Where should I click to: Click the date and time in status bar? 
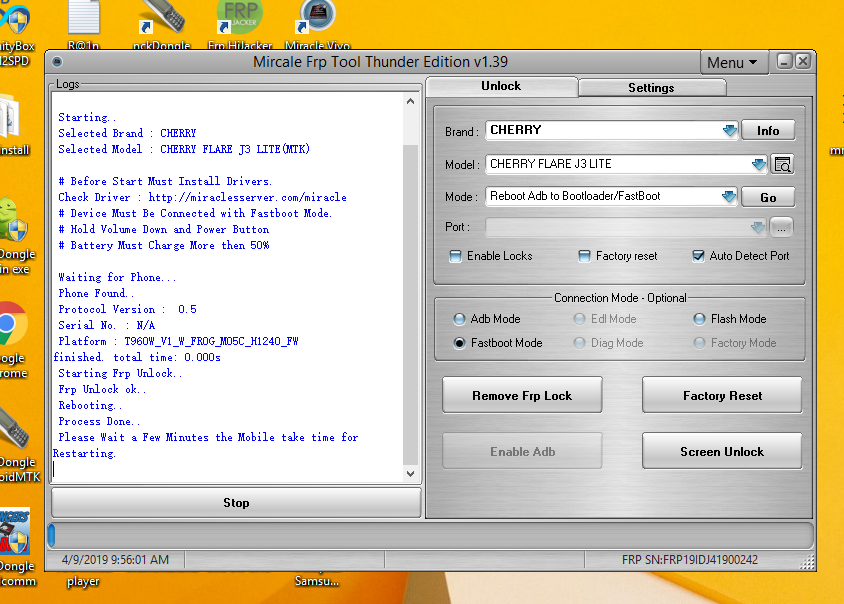(x=115, y=560)
